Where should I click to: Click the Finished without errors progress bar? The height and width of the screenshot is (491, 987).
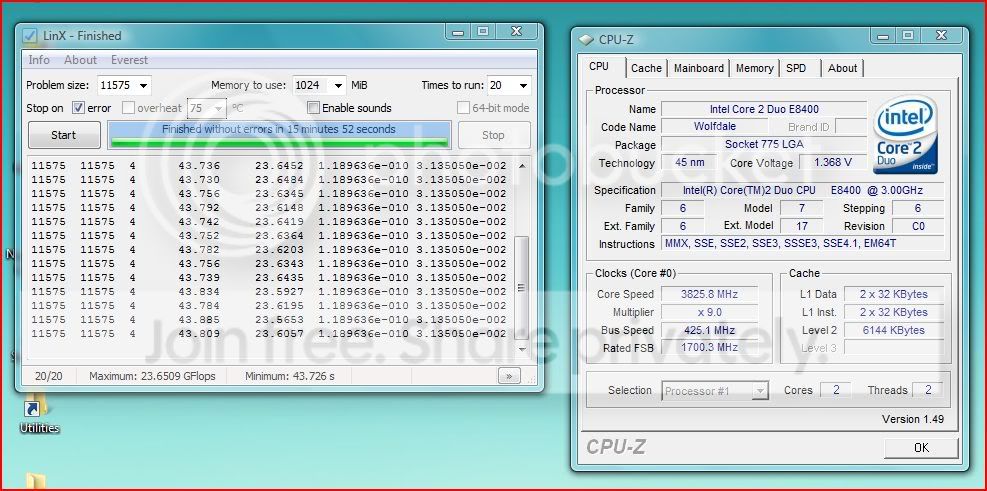pos(279,135)
